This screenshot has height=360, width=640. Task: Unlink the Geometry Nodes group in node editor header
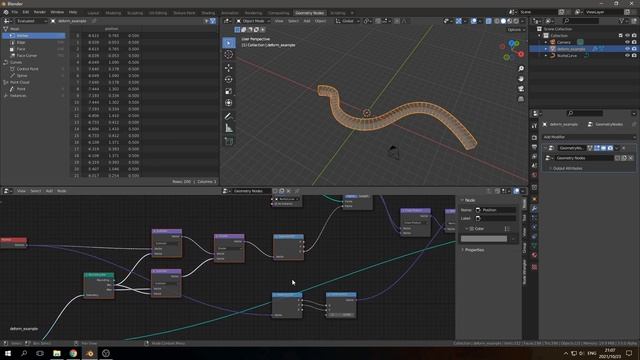(289, 191)
